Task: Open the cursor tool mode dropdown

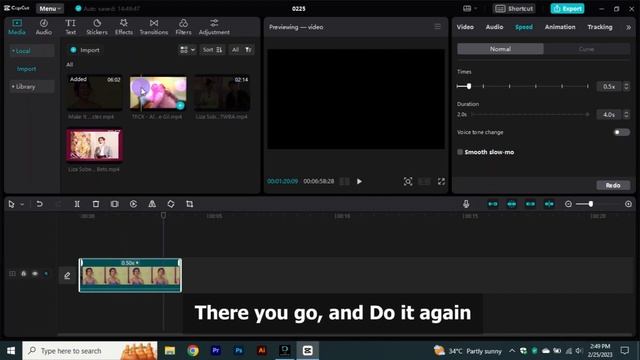Action: pyautogui.click(x=22, y=204)
